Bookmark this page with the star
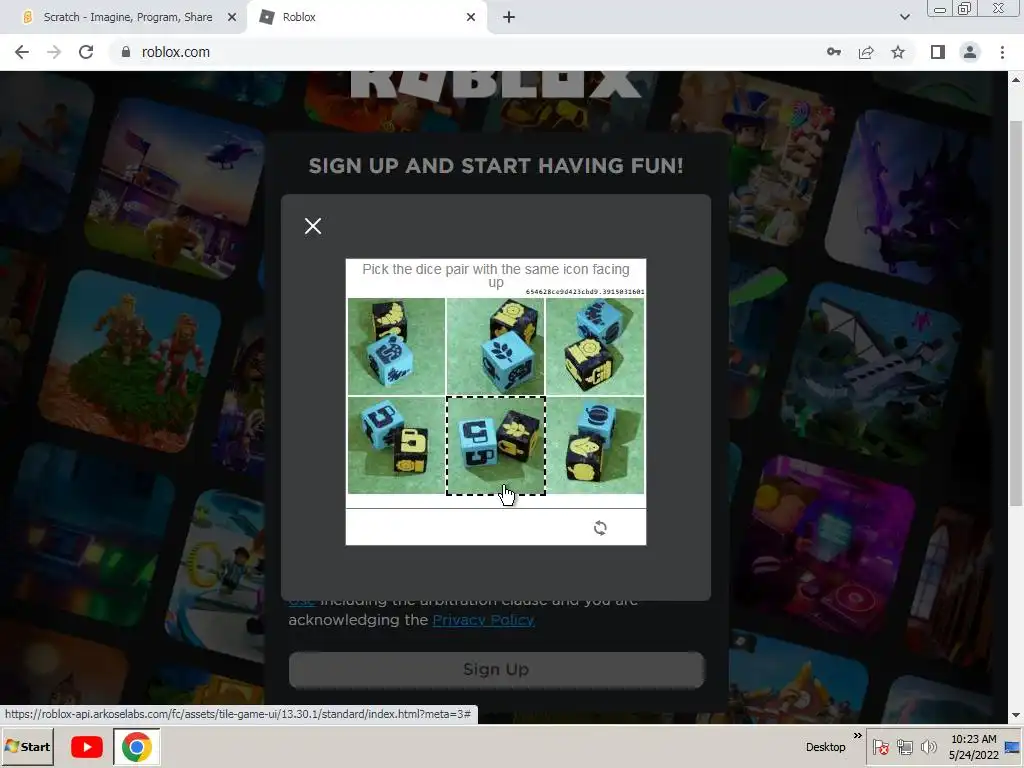This screenshot has width=1024, height=768. point(898,52)
